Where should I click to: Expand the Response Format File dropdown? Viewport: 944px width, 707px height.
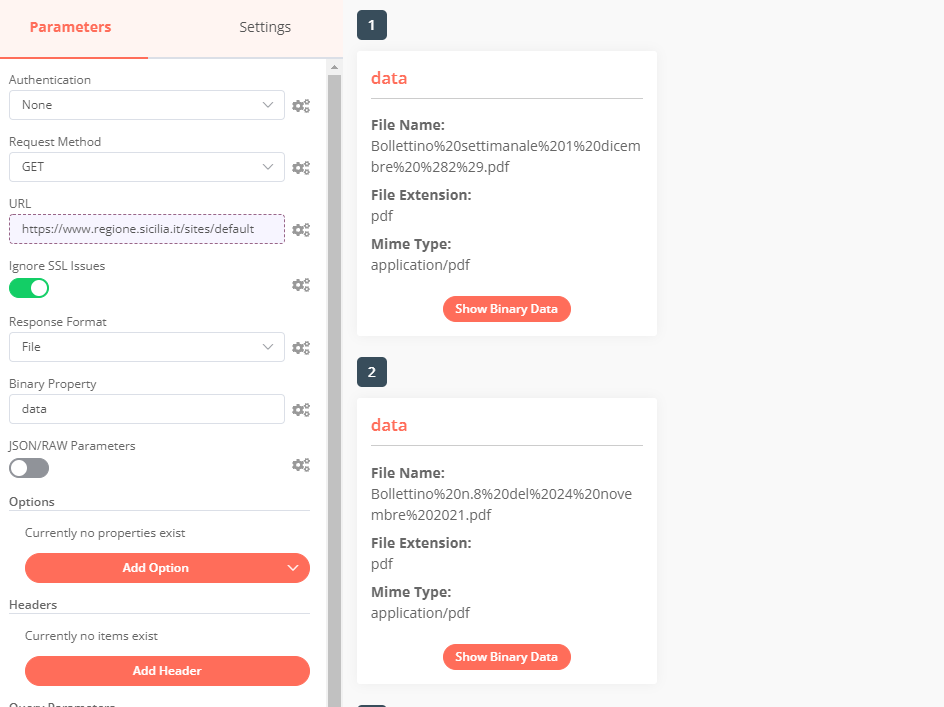[x=146, y=347]
